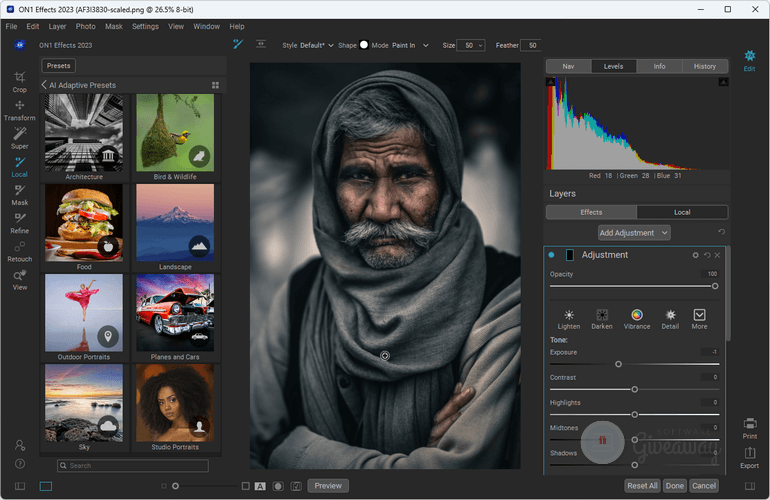
Task: Select the Refine tool
Action: 20,223
